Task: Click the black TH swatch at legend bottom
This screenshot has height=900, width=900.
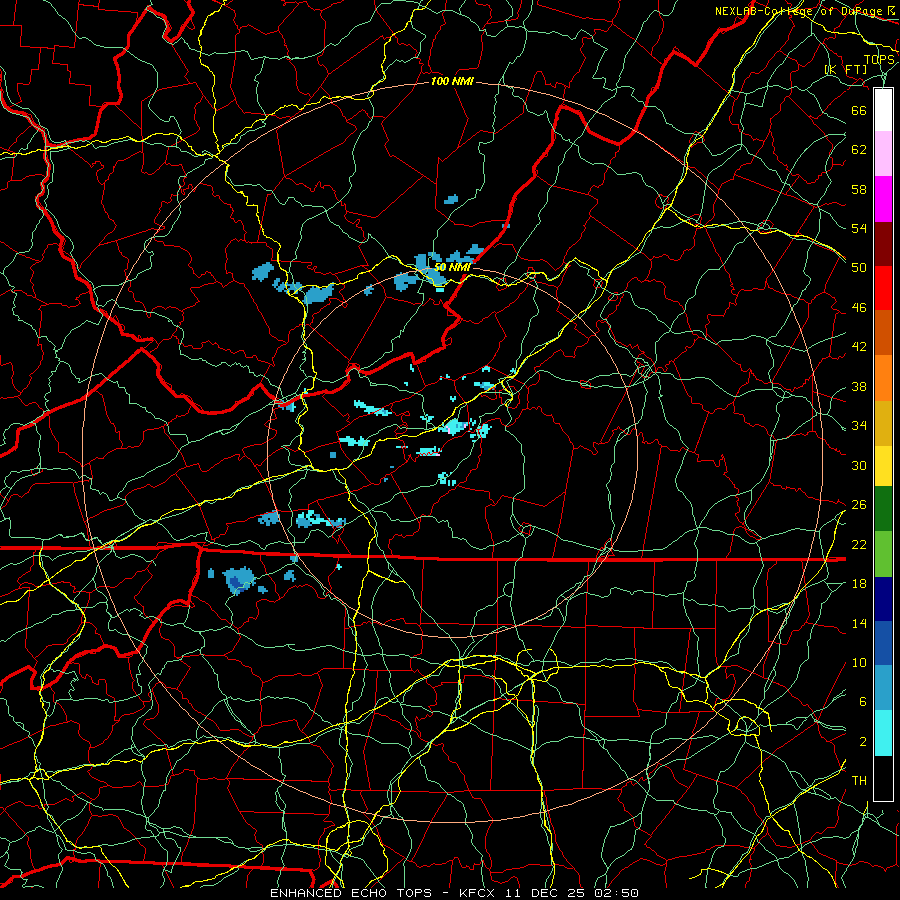Action: coord(883,778)
